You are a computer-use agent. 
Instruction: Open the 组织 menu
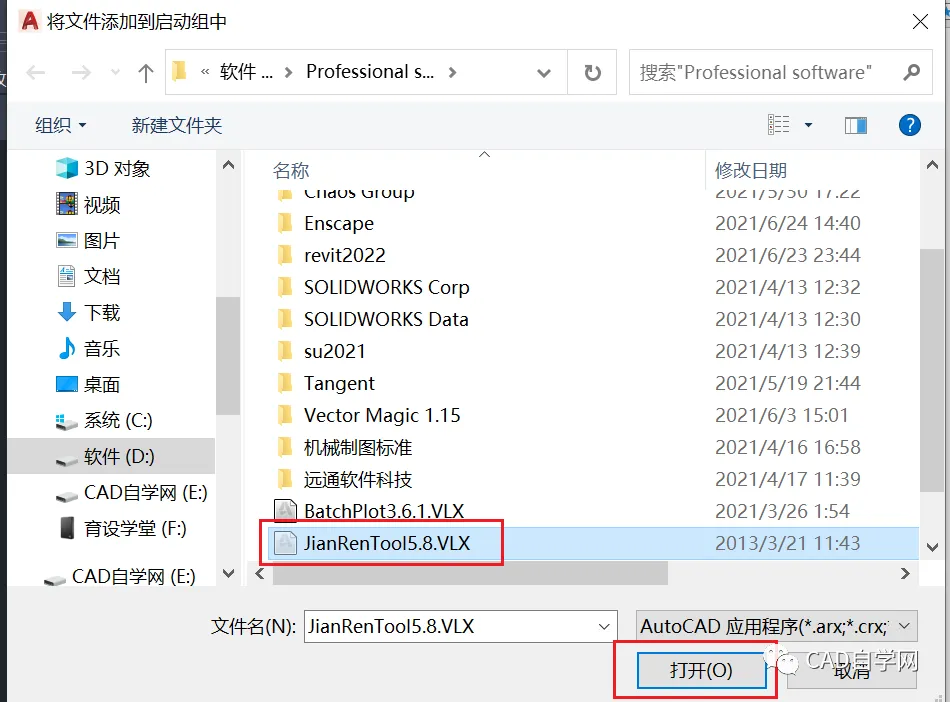coord(61,125)
